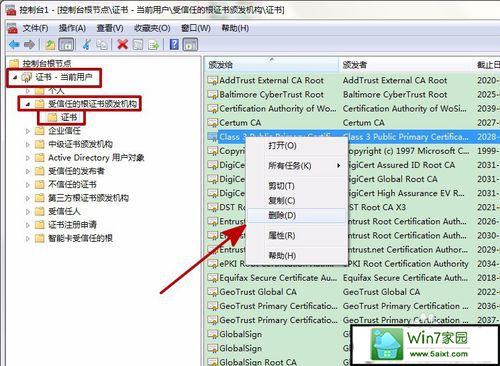
Task: Open the 窗口(W) menu
Action: (196, 28)
